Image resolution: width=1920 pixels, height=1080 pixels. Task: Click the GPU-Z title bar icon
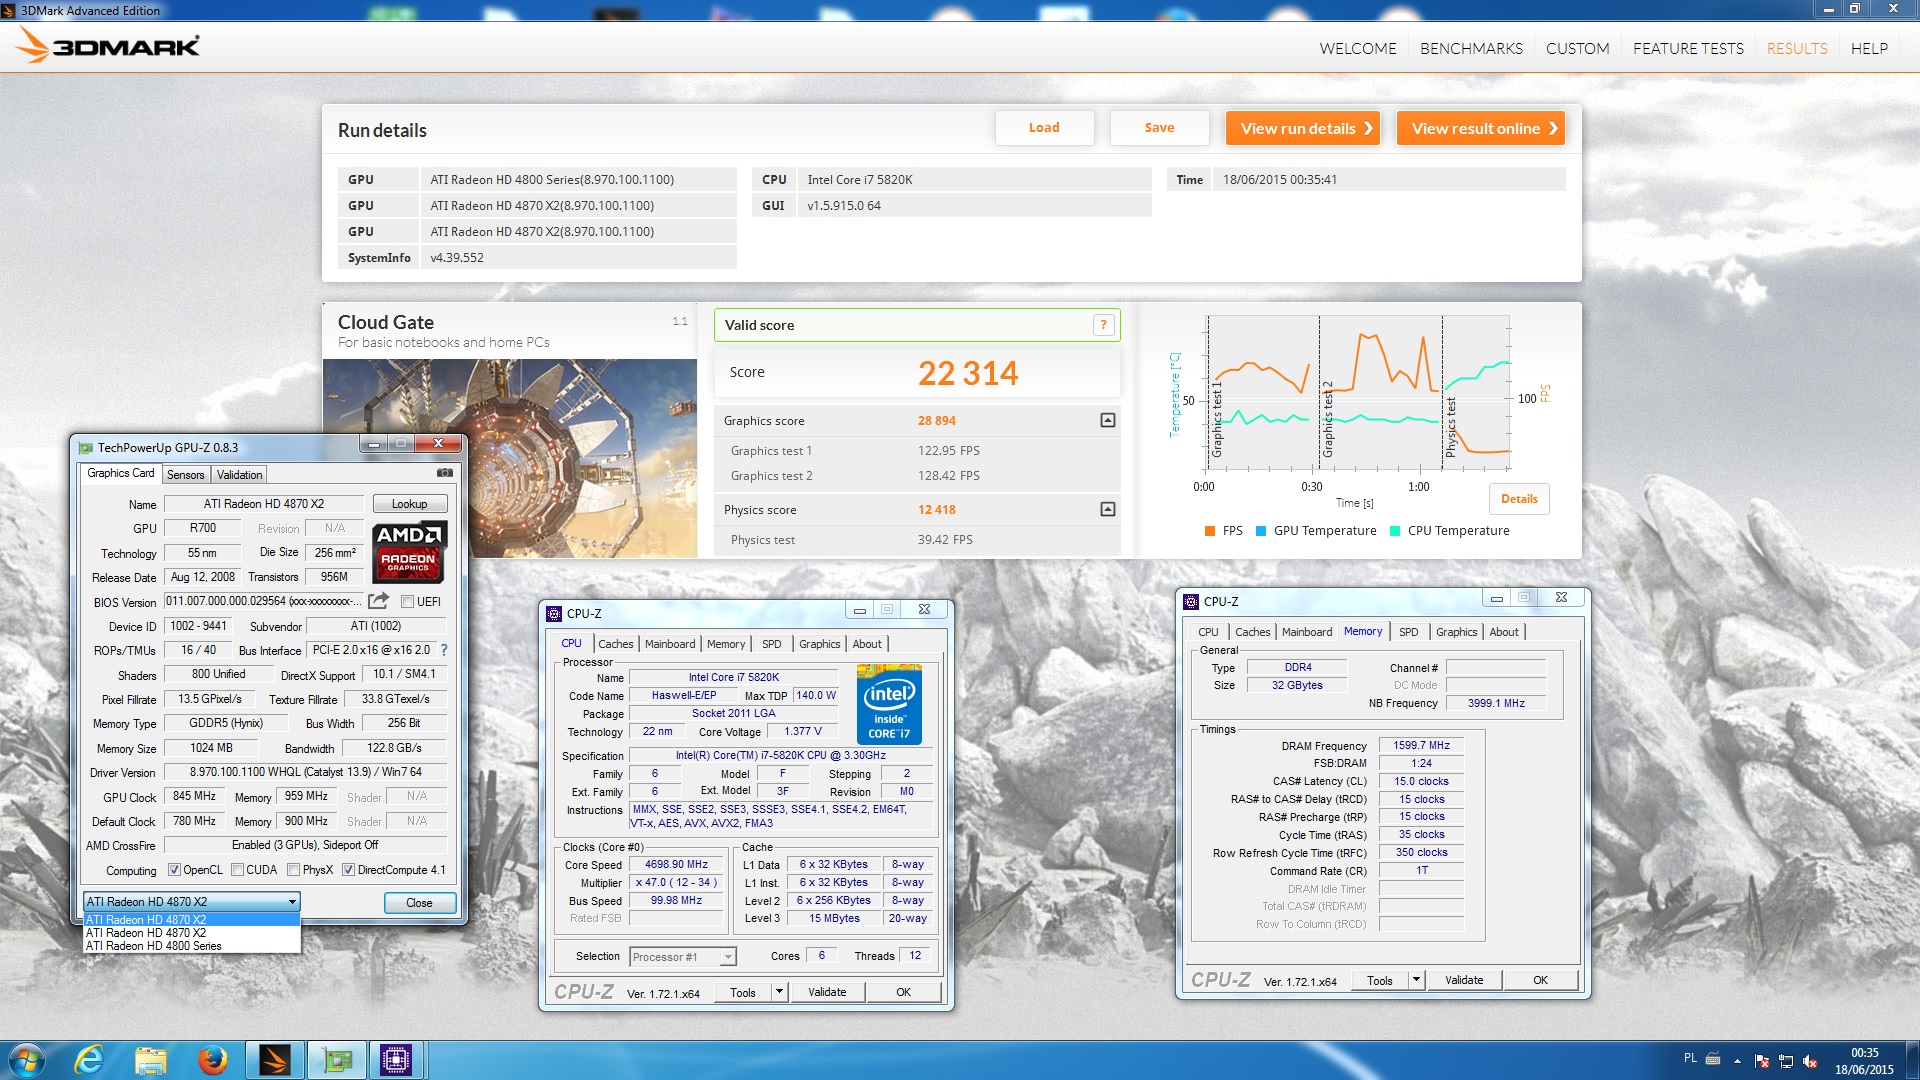86,447
